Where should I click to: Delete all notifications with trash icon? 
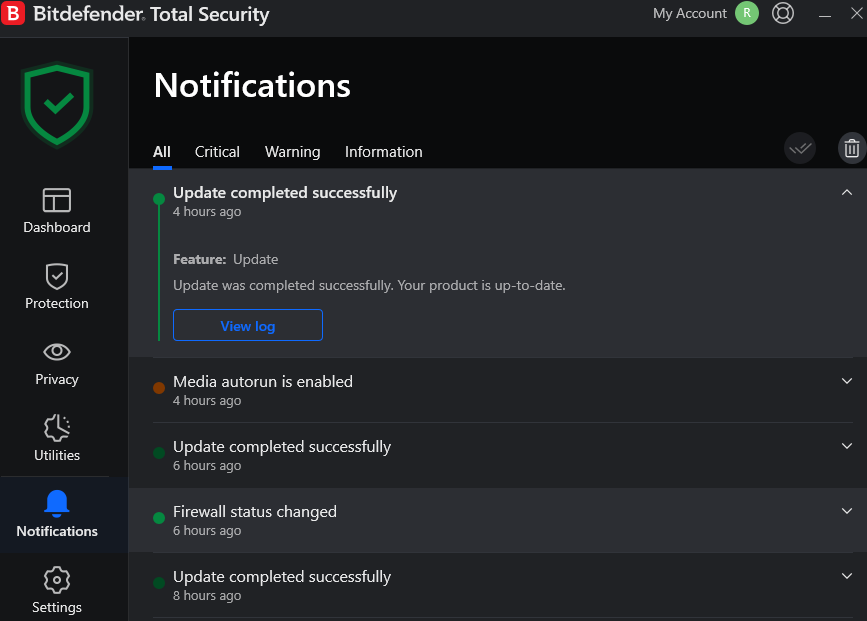coord(852,148)
